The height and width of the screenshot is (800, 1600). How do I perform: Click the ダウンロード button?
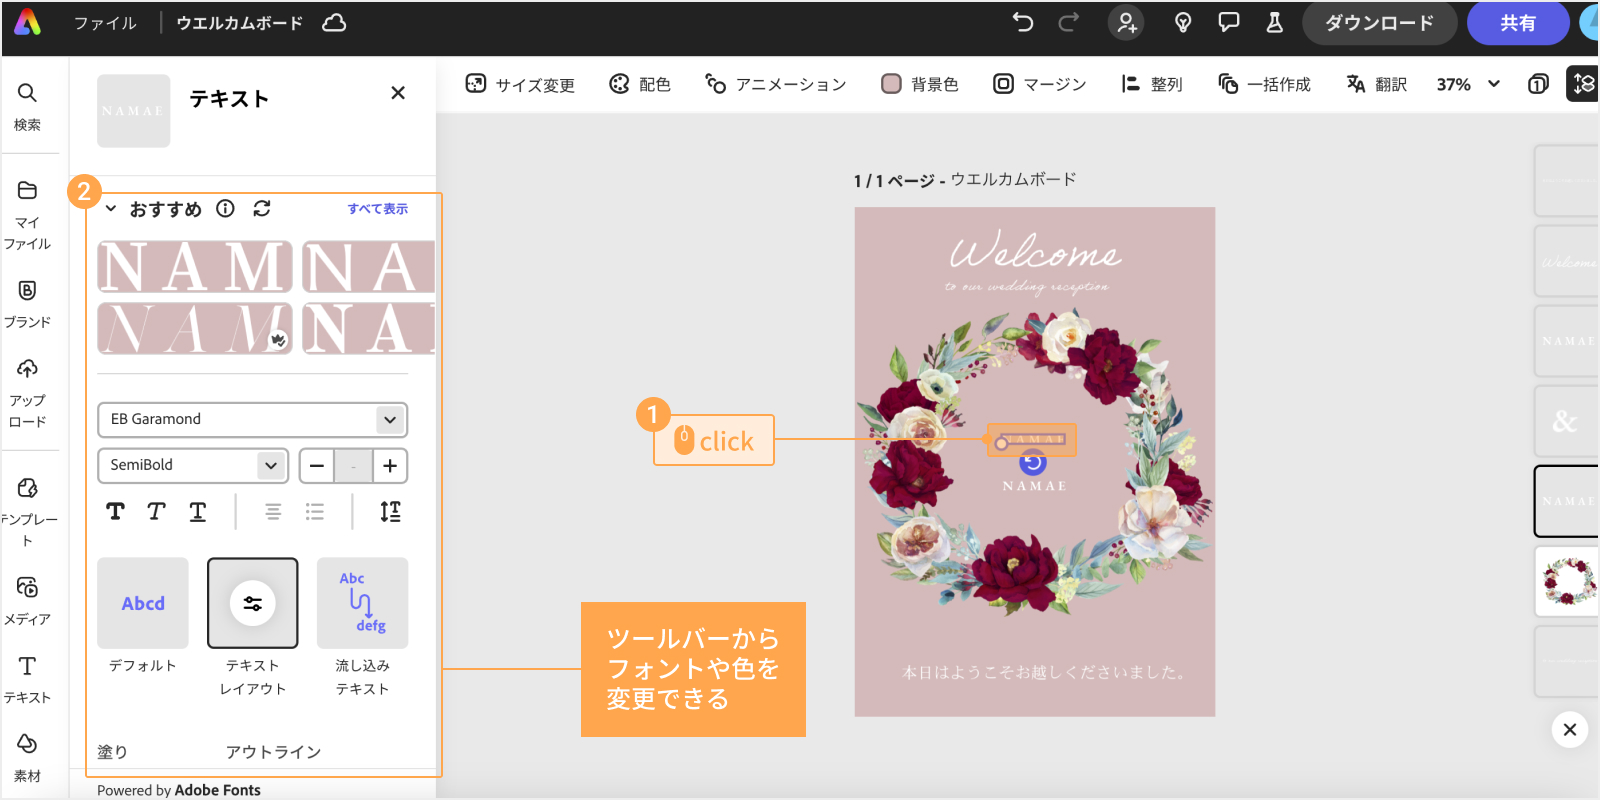pos(1379,23)
